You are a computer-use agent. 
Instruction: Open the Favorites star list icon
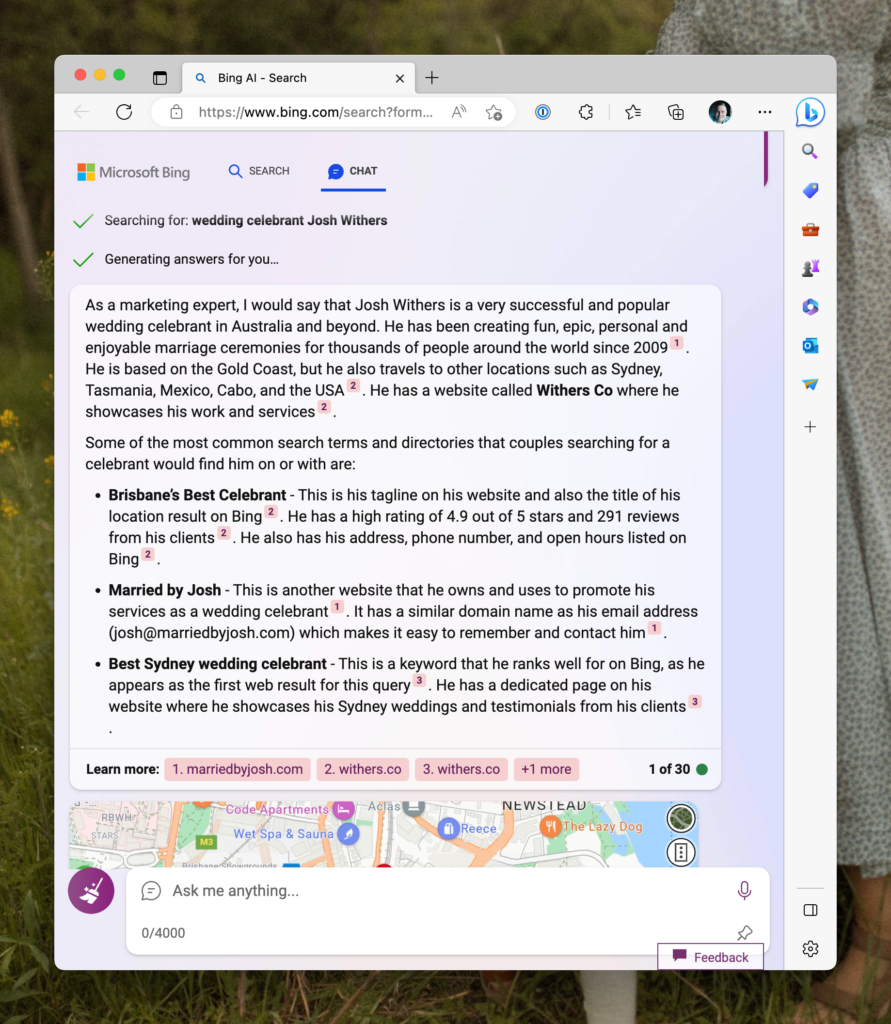[x=632, y=112]
